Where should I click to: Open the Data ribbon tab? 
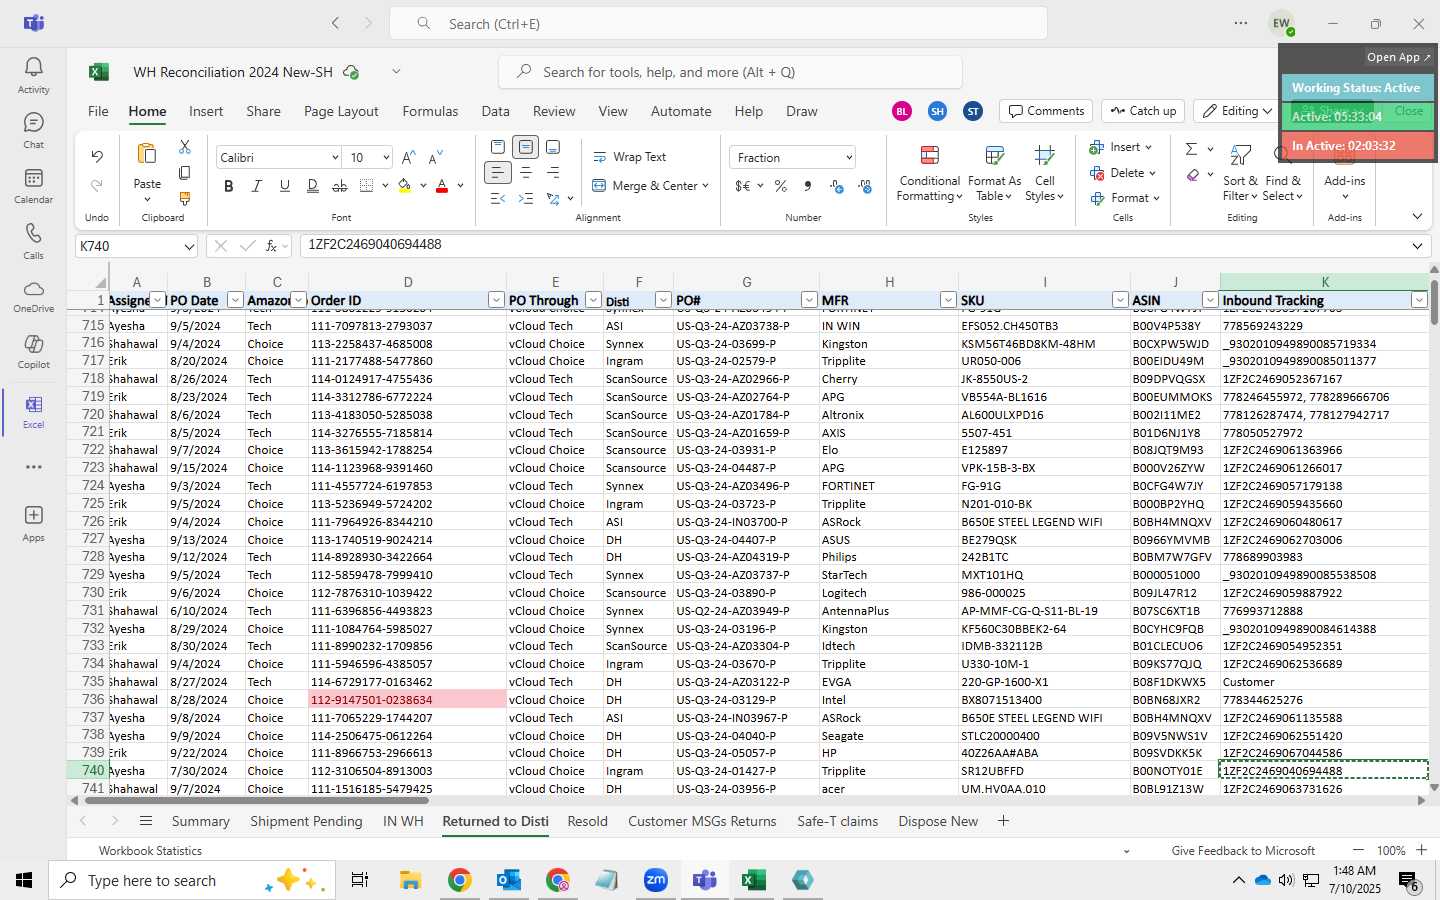495,111
